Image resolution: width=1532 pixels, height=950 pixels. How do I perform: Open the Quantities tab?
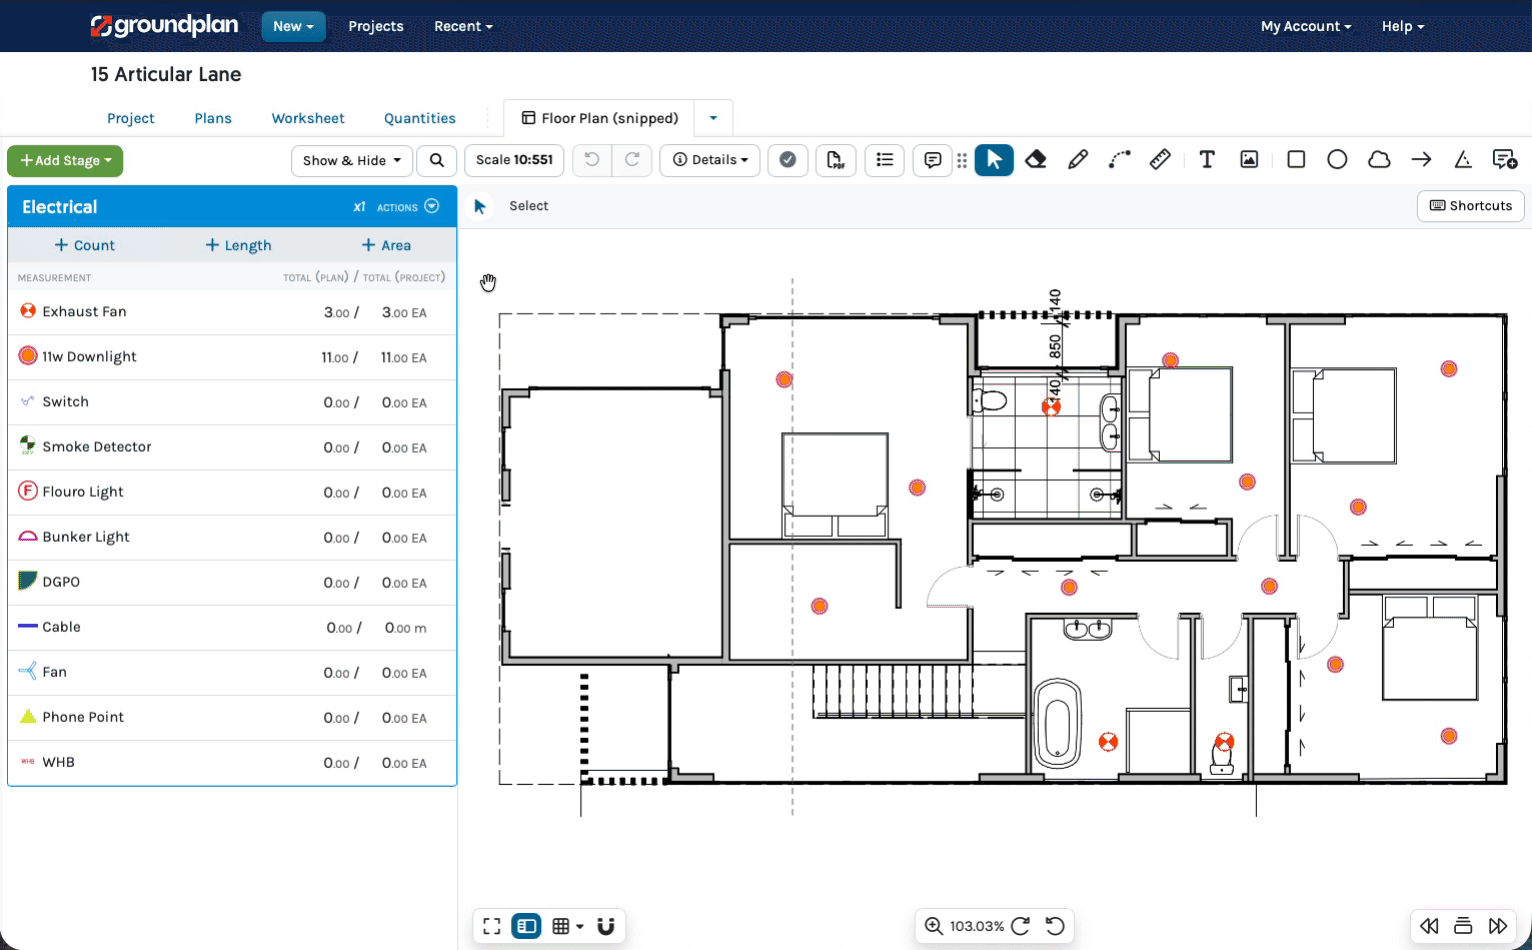420,118
